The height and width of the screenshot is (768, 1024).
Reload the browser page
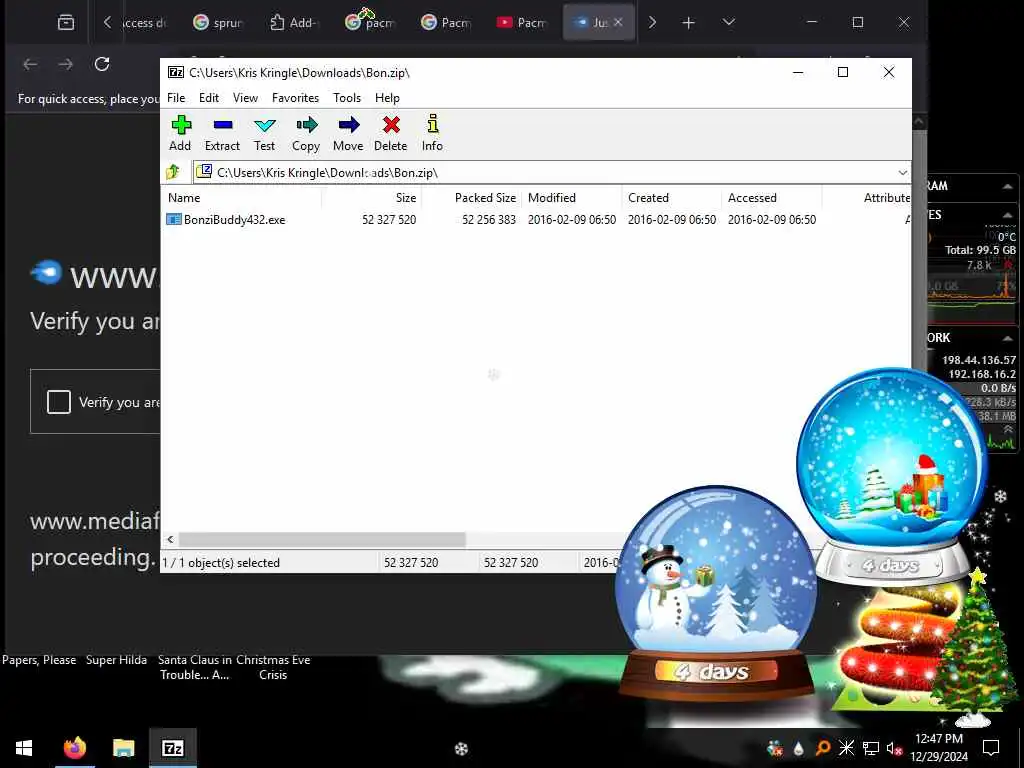[x=102, y=64]
